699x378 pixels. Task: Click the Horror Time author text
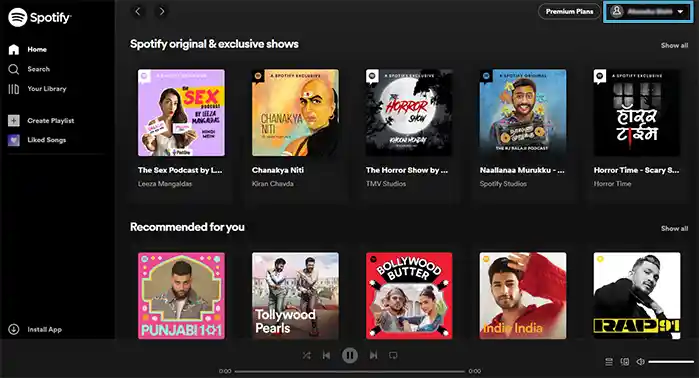point(613,184)
